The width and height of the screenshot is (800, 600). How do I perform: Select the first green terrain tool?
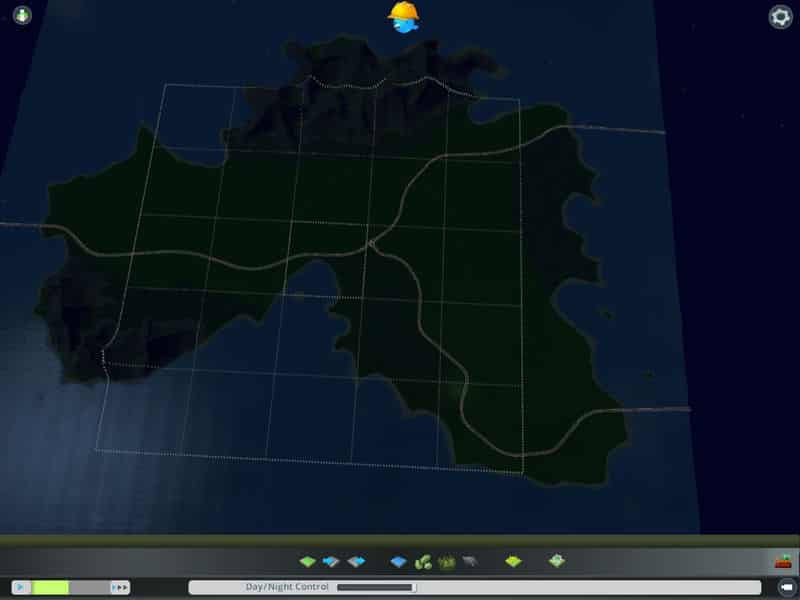[x=308, y=562]
